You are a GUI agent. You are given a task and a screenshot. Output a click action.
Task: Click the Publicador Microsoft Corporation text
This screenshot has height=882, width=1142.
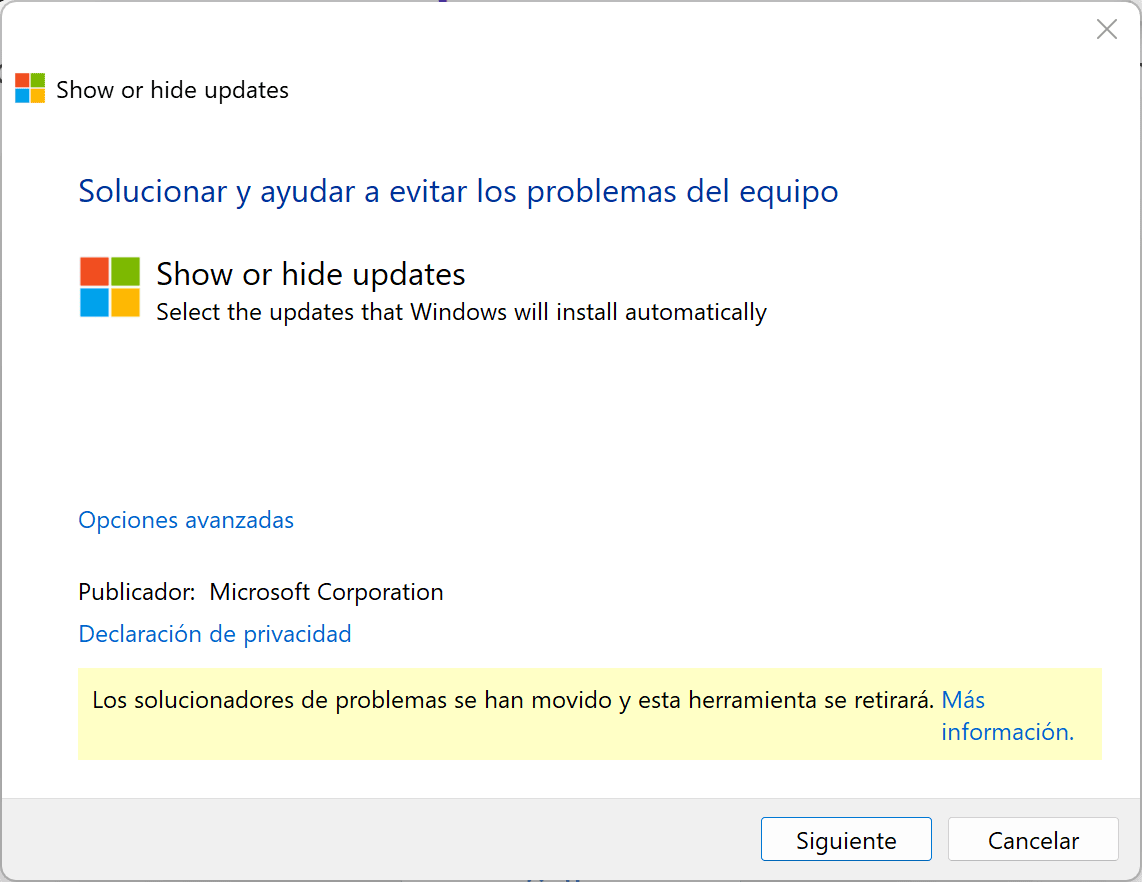(260, 591)
